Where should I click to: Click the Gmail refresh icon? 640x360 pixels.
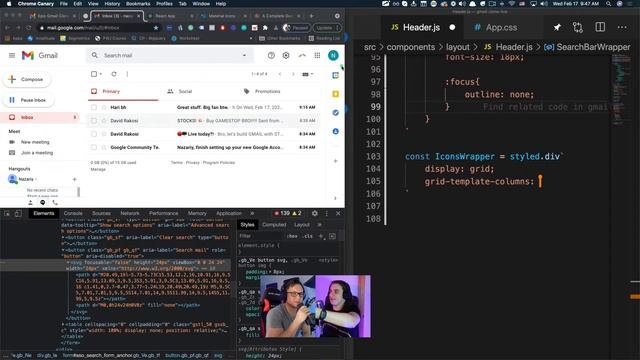pos(114,74)
